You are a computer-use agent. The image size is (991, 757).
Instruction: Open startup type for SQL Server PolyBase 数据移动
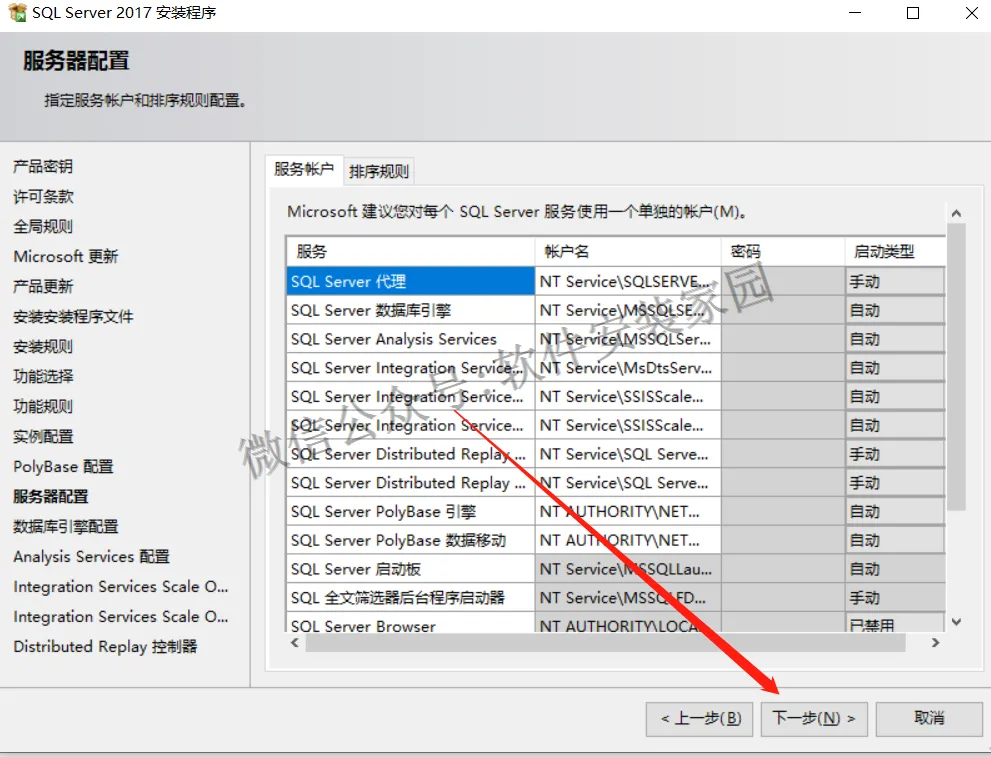pyautogui.click(x=895, y=540)
